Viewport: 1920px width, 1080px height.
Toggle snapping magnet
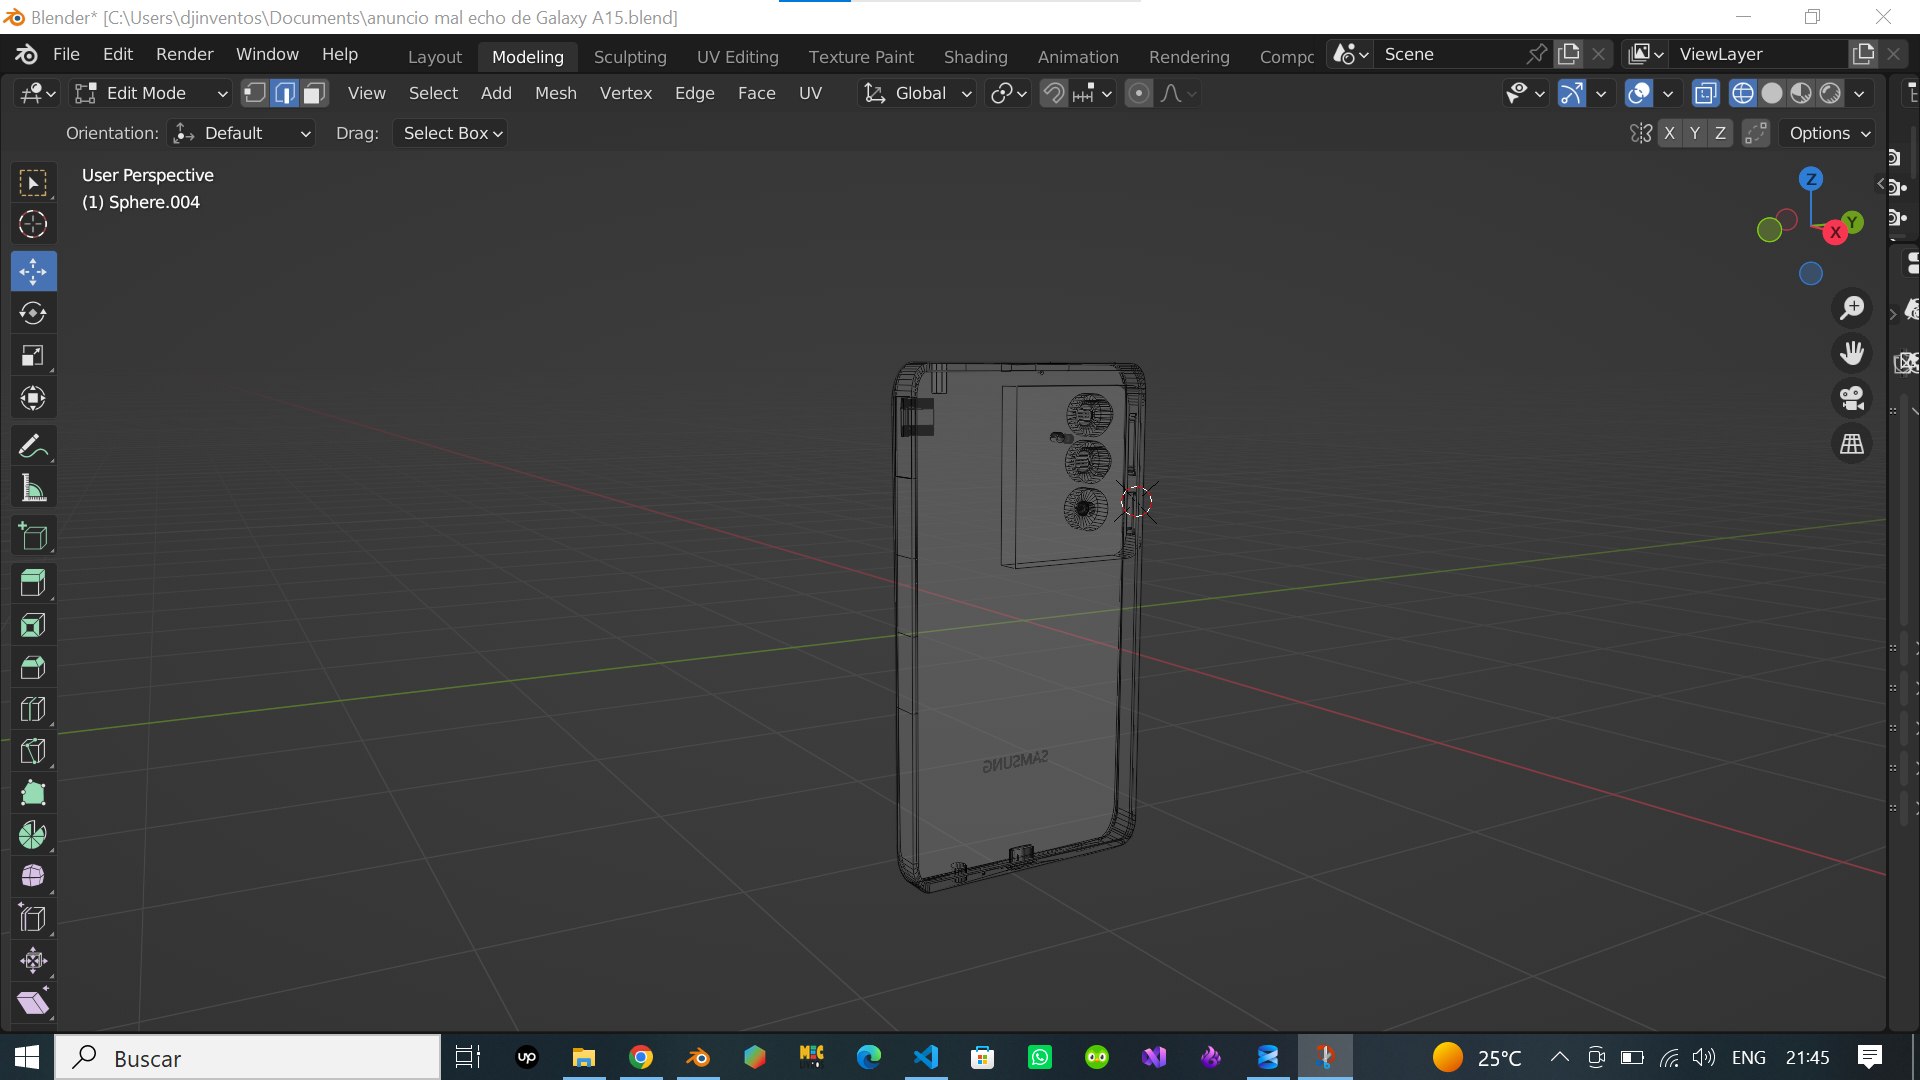[1053, 93]
